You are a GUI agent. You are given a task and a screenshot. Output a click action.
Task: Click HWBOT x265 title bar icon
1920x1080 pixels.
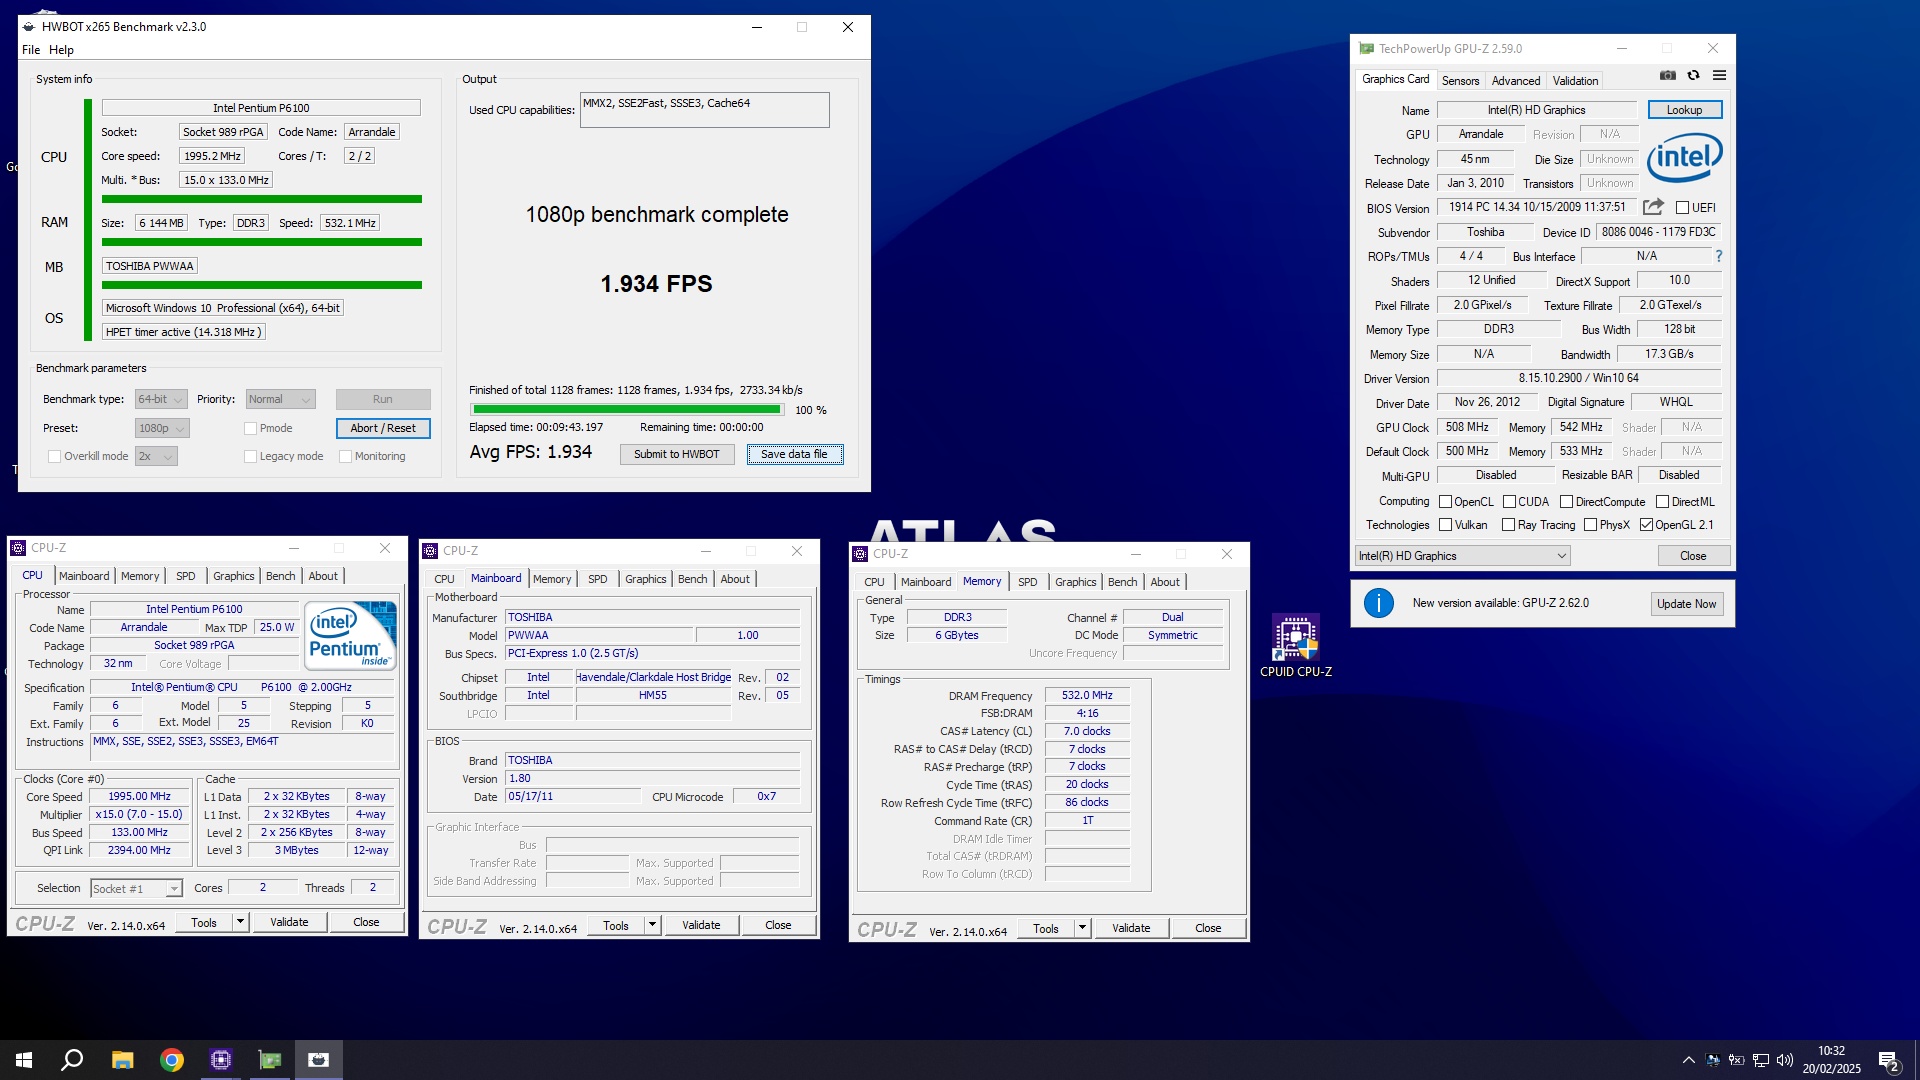click(x=29, y=27)
